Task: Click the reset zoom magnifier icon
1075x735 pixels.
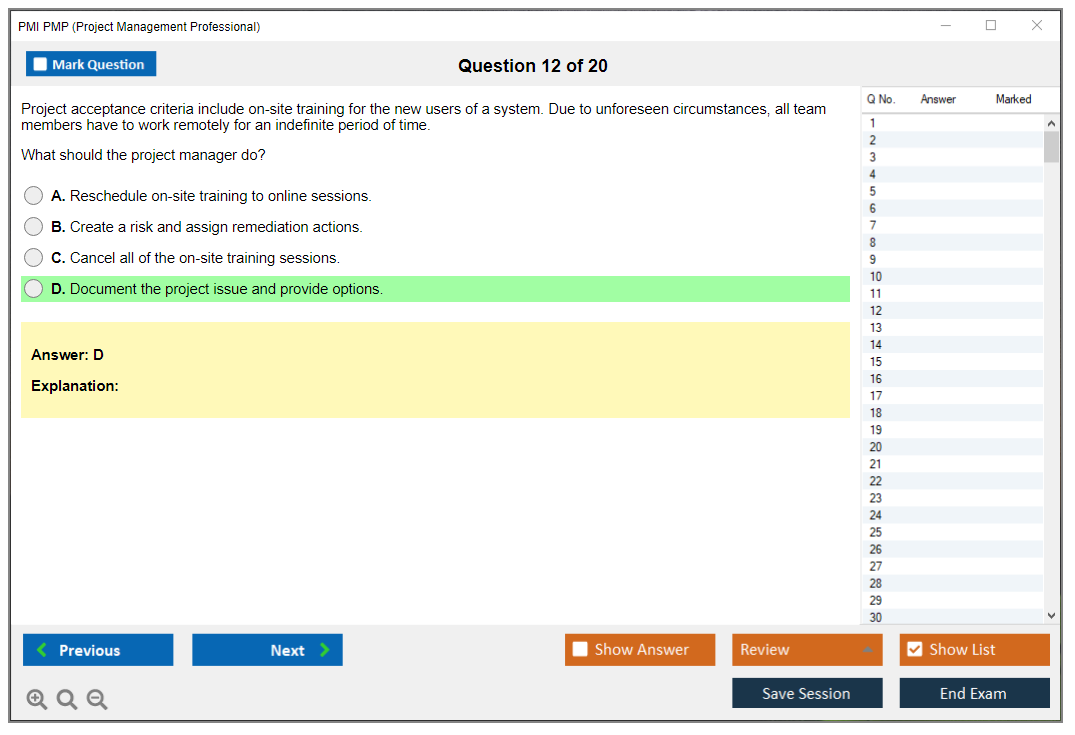Action: (x=67, y=700)
